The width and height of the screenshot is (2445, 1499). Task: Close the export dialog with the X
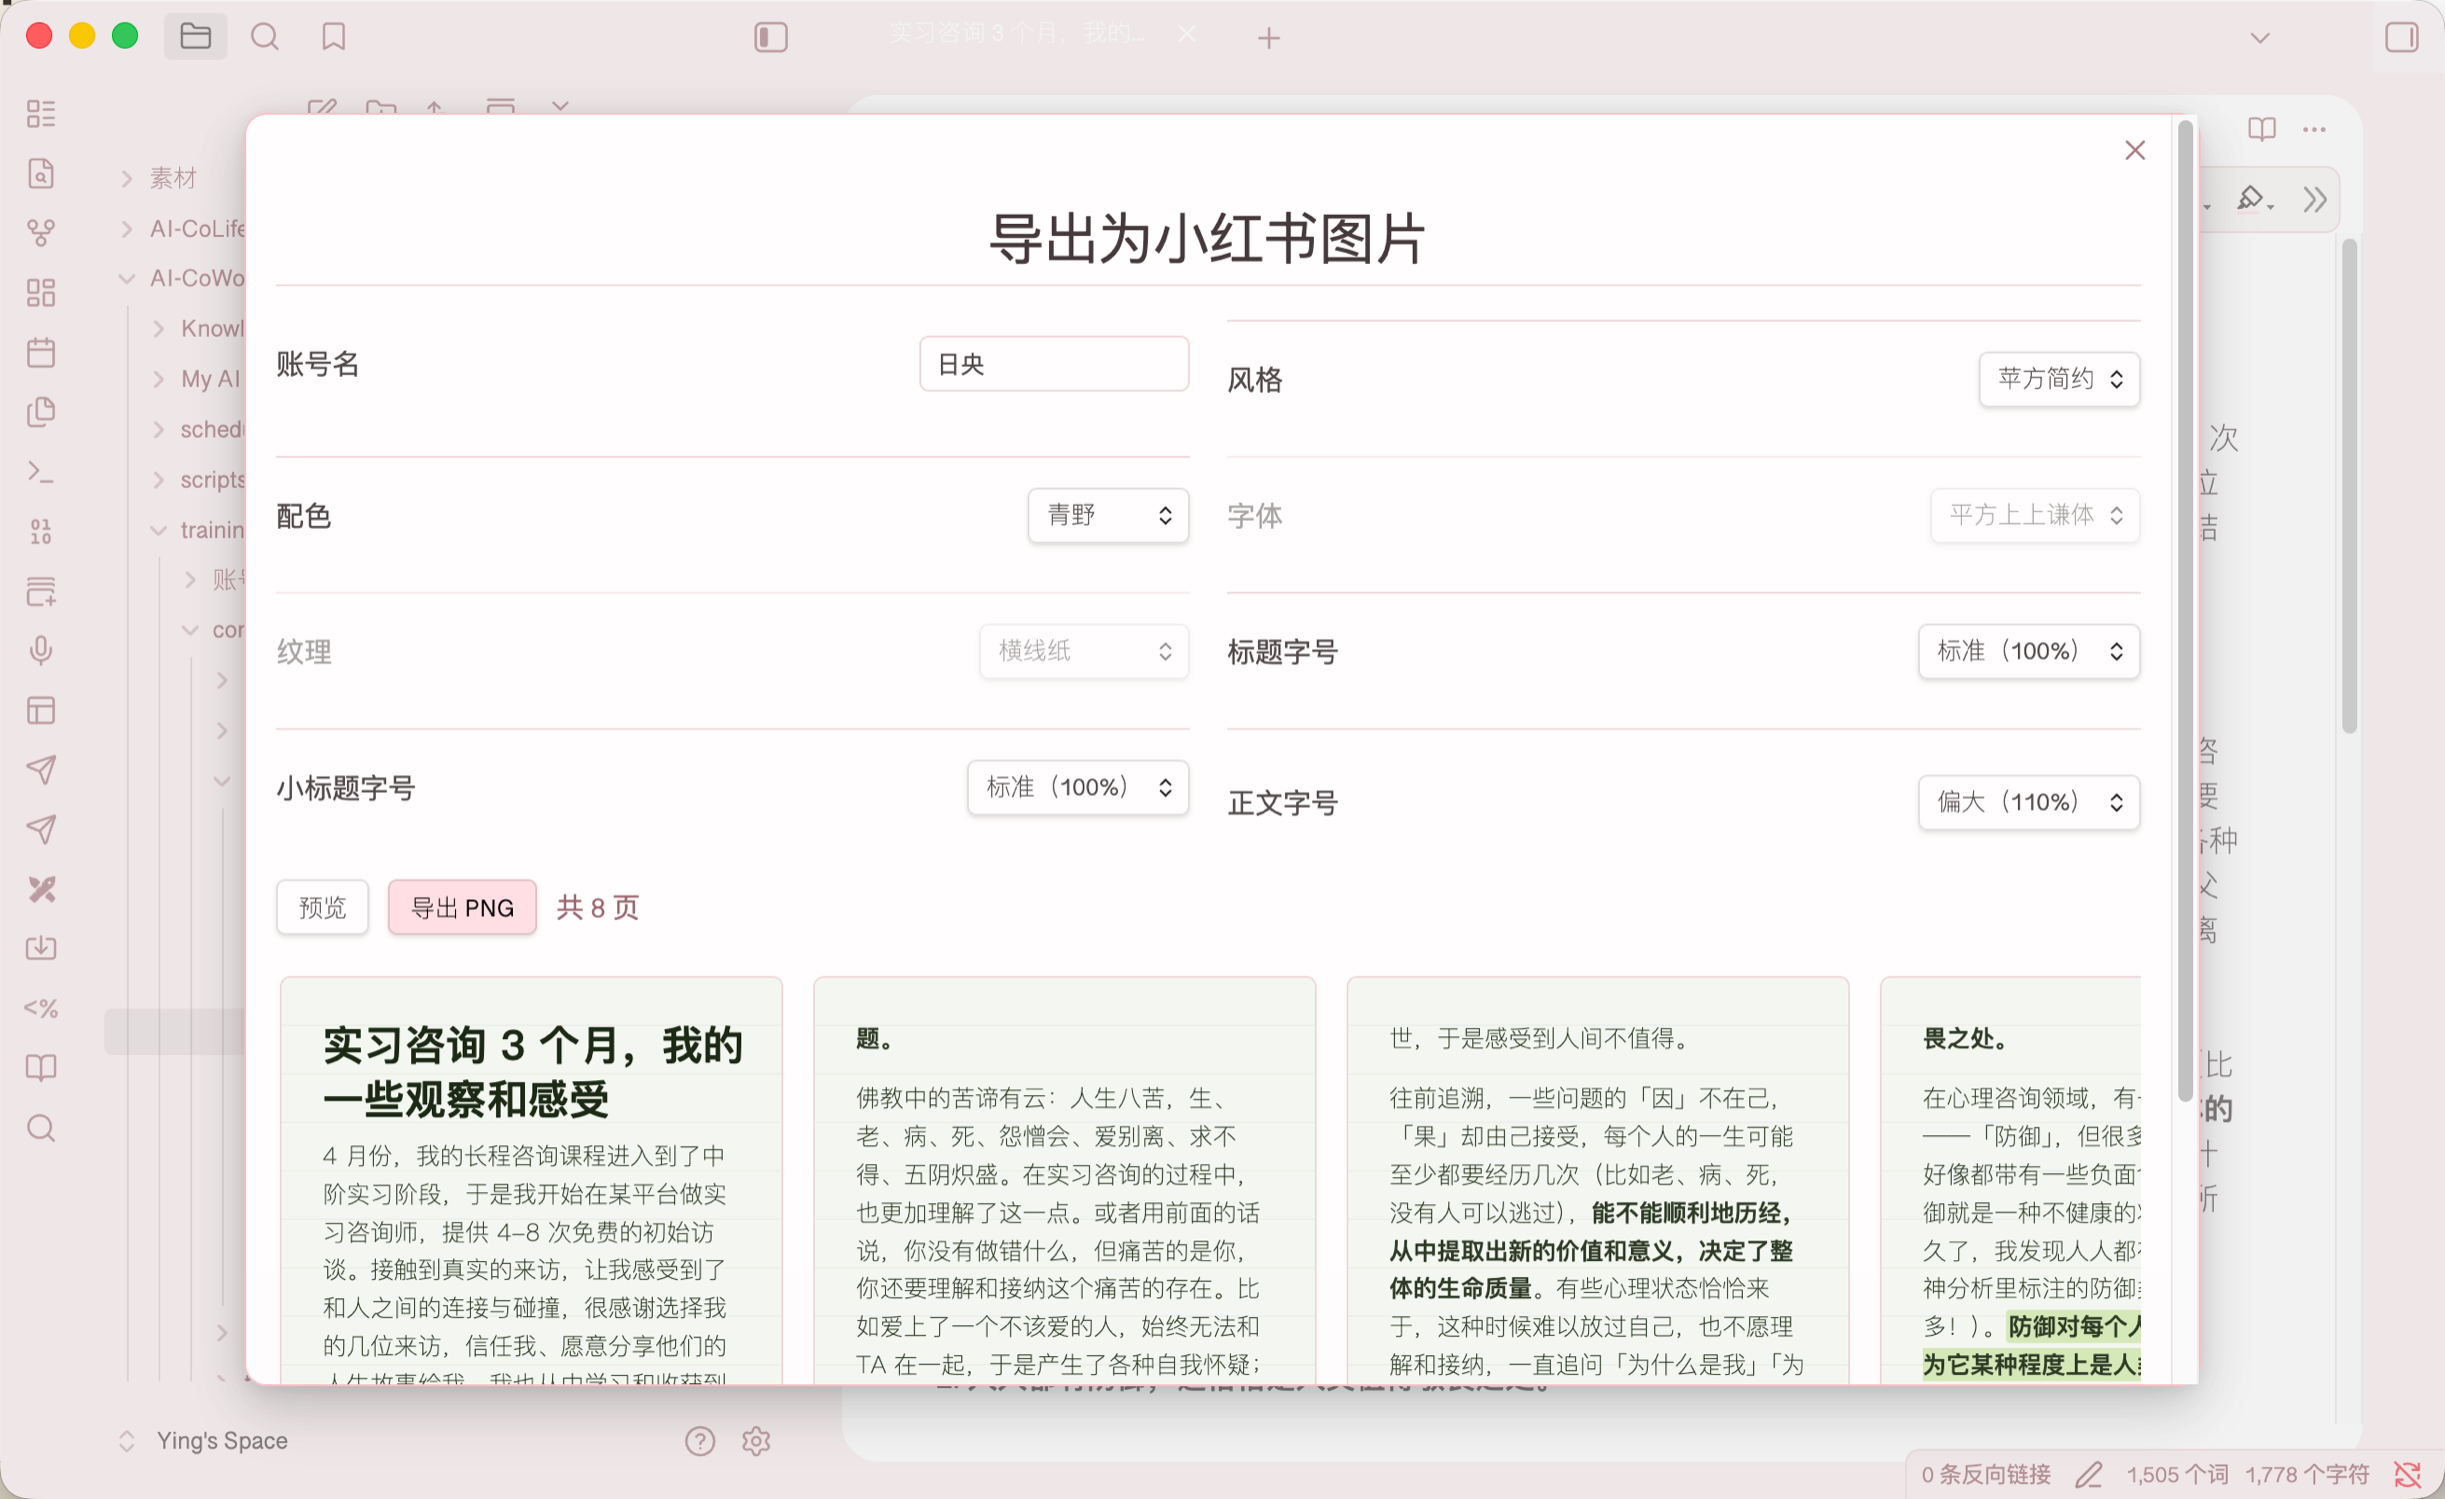click(2135, 150)
